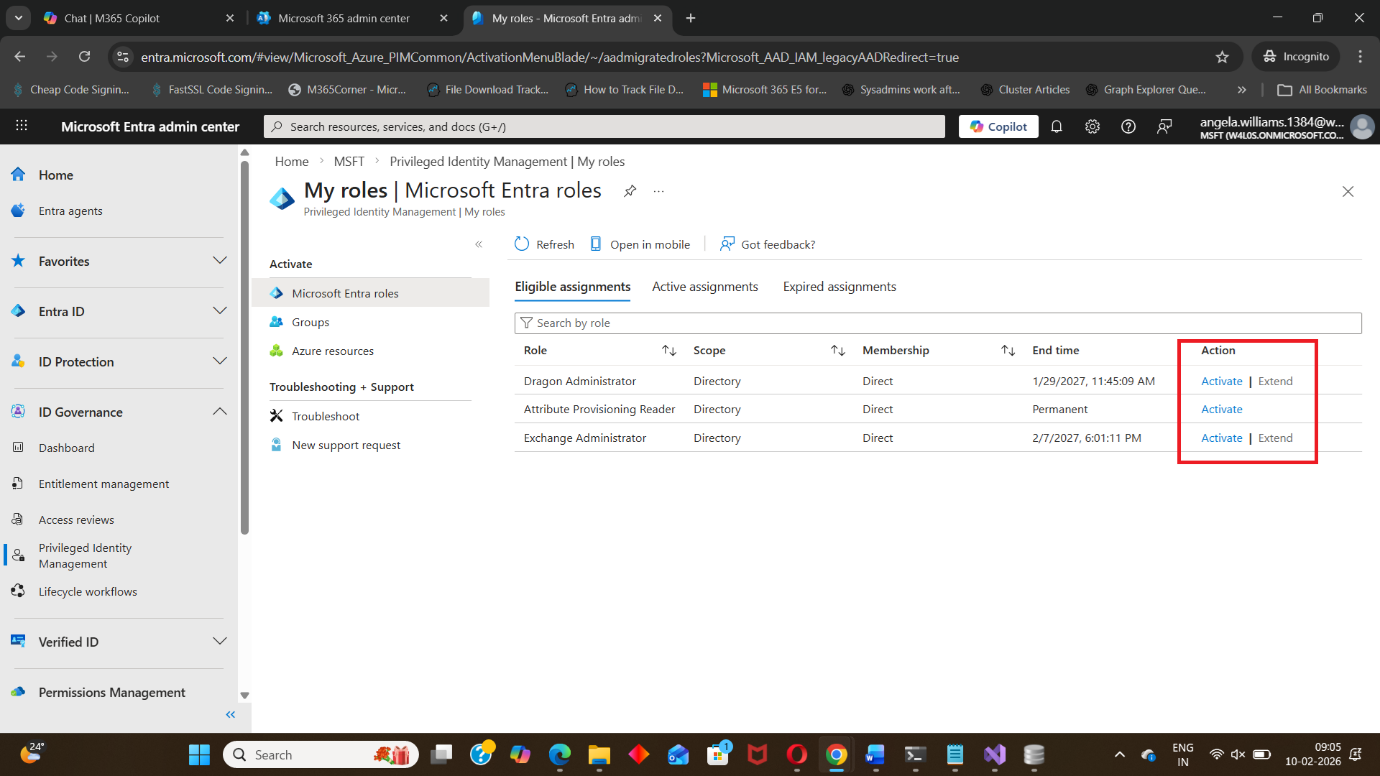The image size is (1380, 776).
Task: Collapse the Activate side menu
Action: click(478, 244)
